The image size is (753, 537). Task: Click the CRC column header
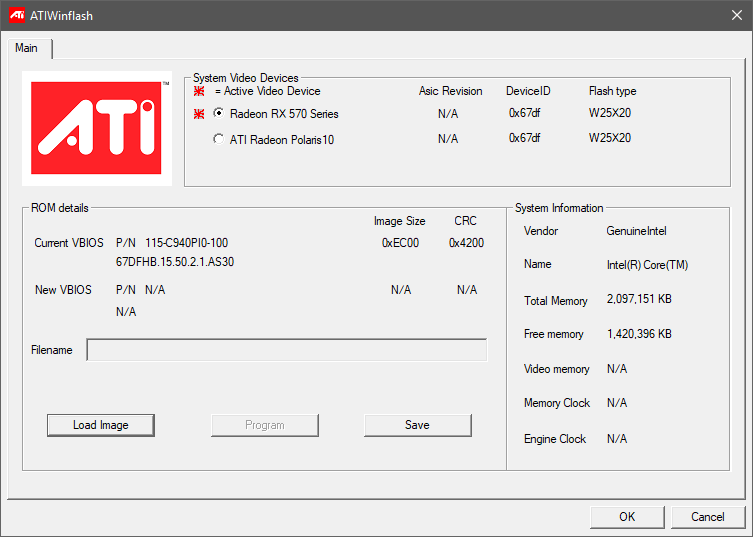click(x=465, y=221)
